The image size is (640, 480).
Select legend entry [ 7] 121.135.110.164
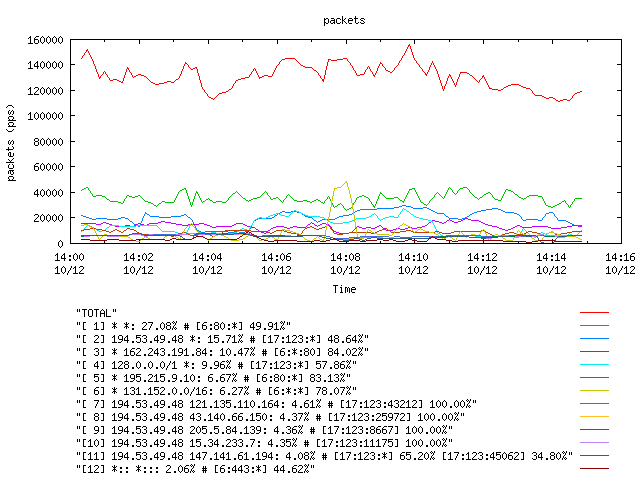tap(276, 404)
